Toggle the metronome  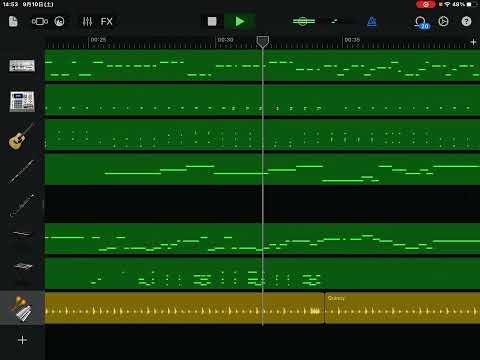coord(372,22)
